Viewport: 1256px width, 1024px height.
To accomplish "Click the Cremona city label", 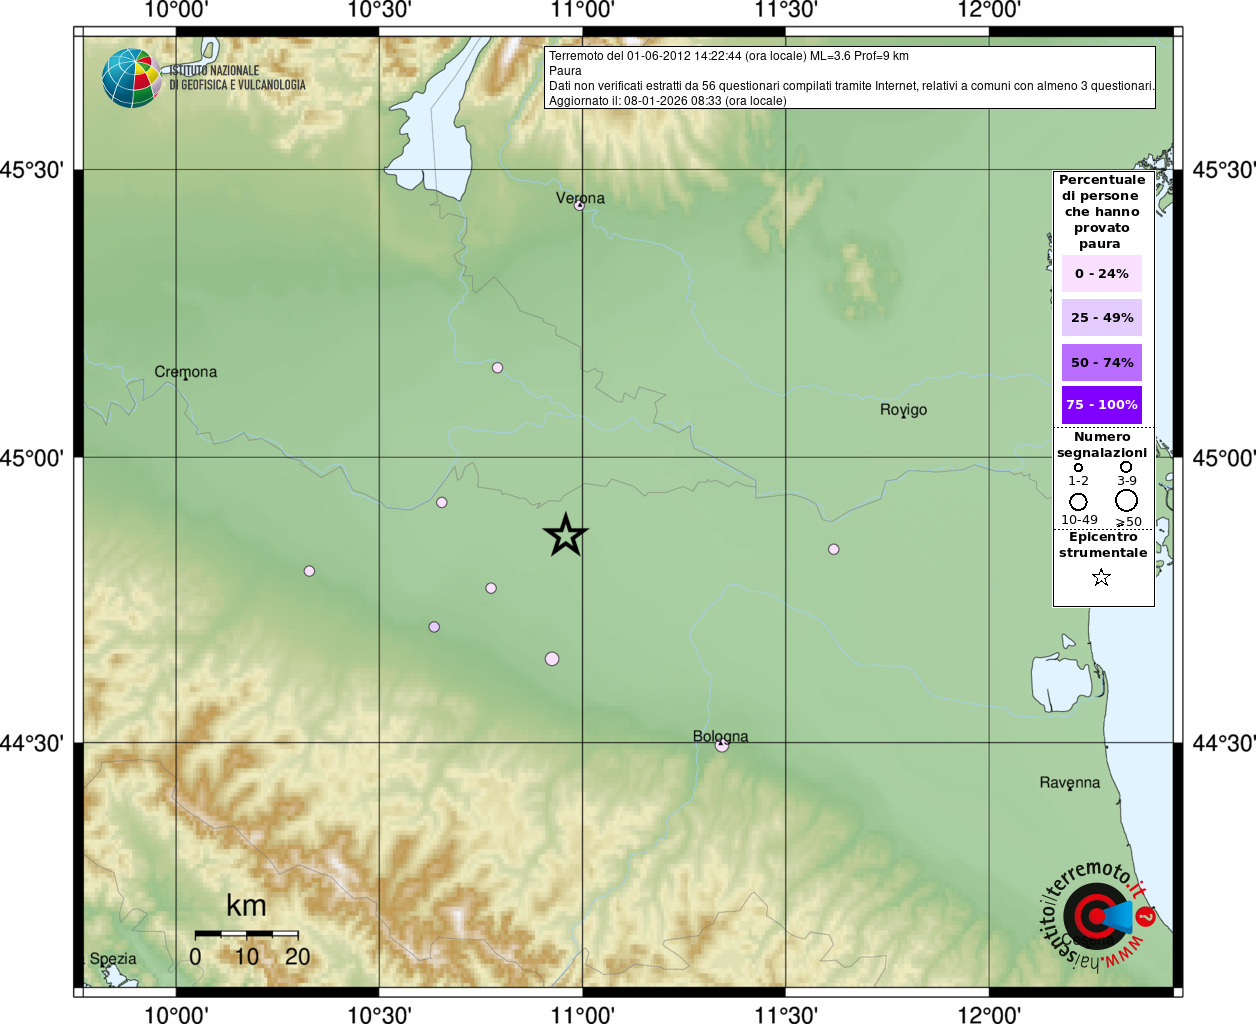I will (x=185, y=372).
